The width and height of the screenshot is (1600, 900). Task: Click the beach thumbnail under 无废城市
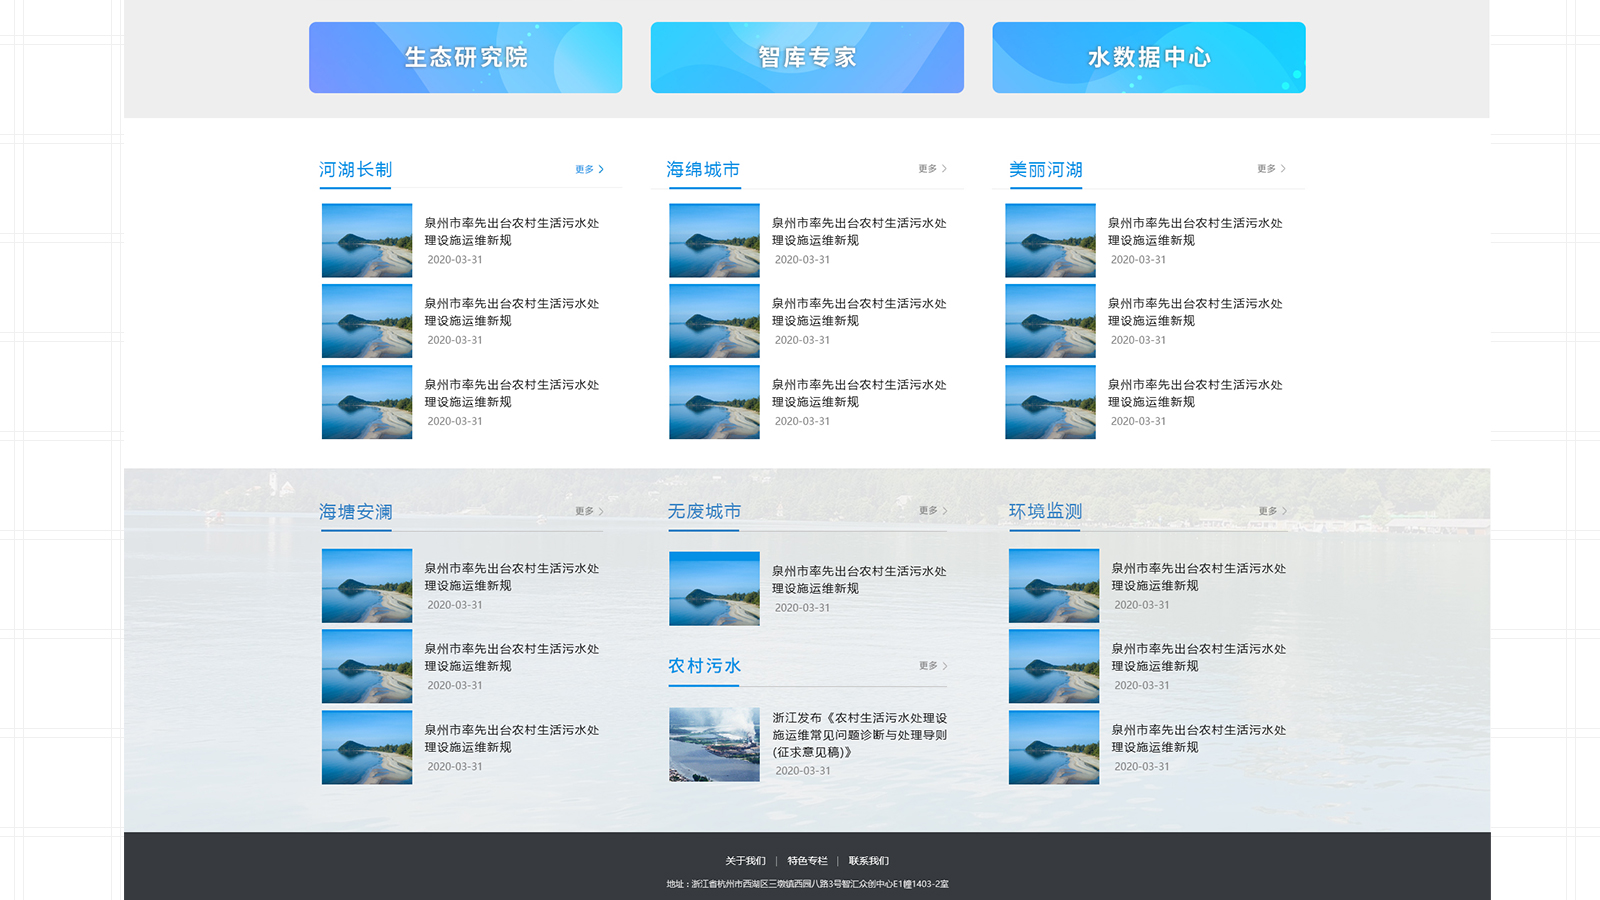tap(714, 589)
